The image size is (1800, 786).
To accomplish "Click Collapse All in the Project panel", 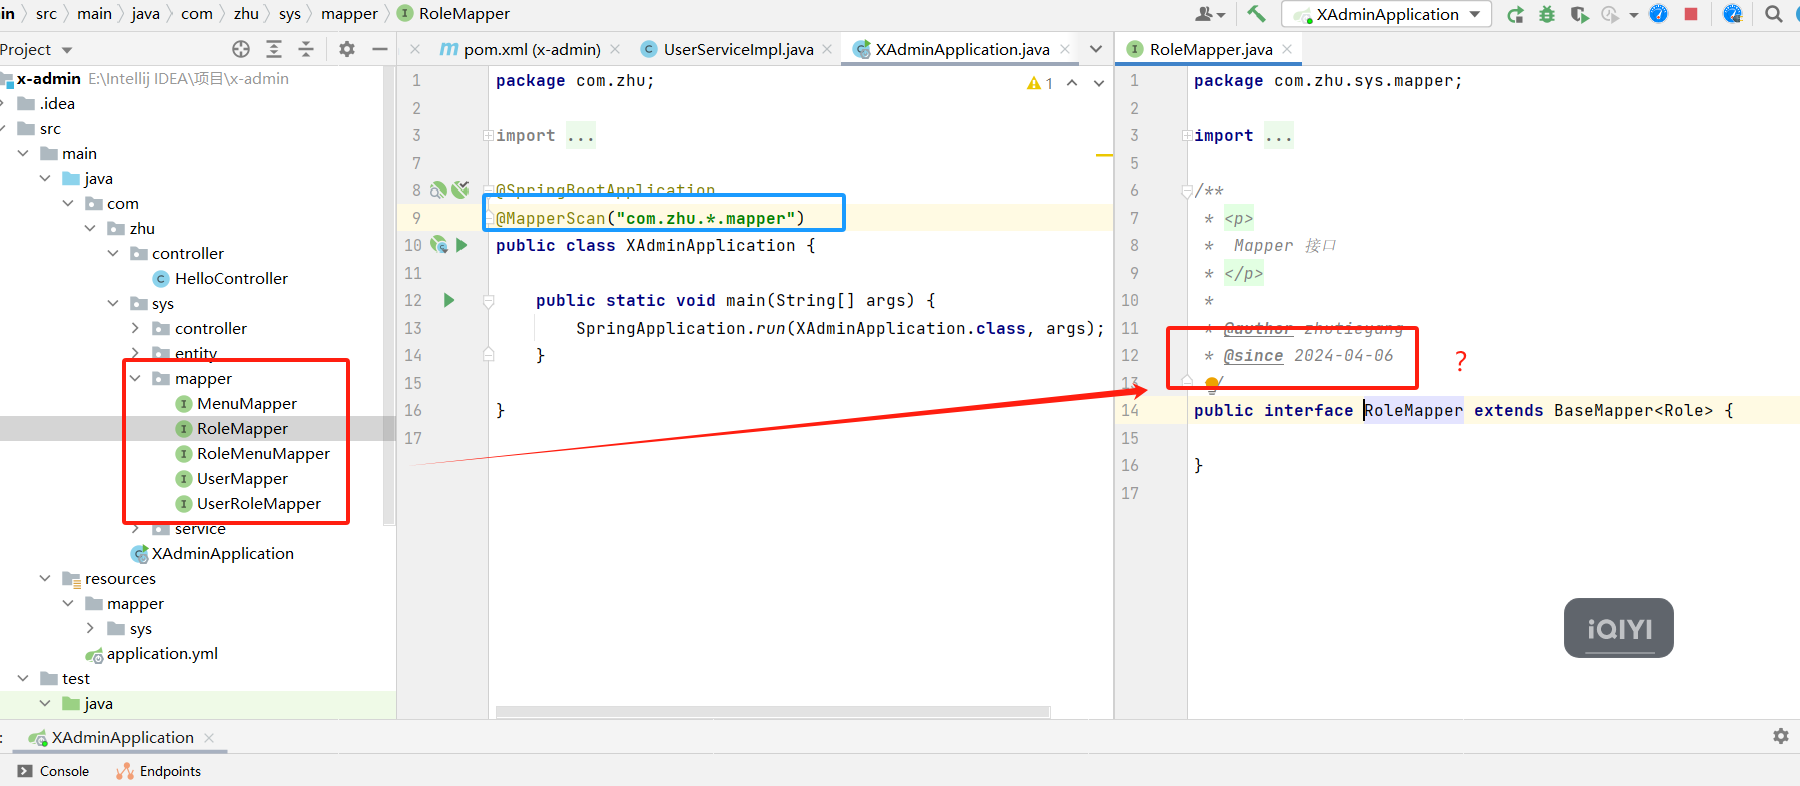I will [306, 49].
